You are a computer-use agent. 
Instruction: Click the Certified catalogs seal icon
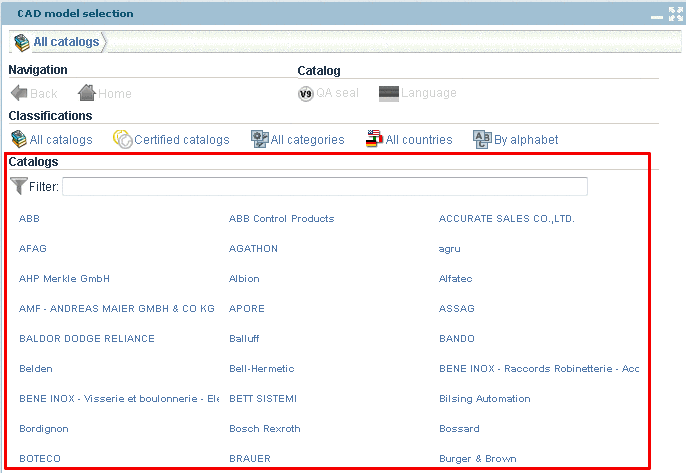(x=122, y=140)
